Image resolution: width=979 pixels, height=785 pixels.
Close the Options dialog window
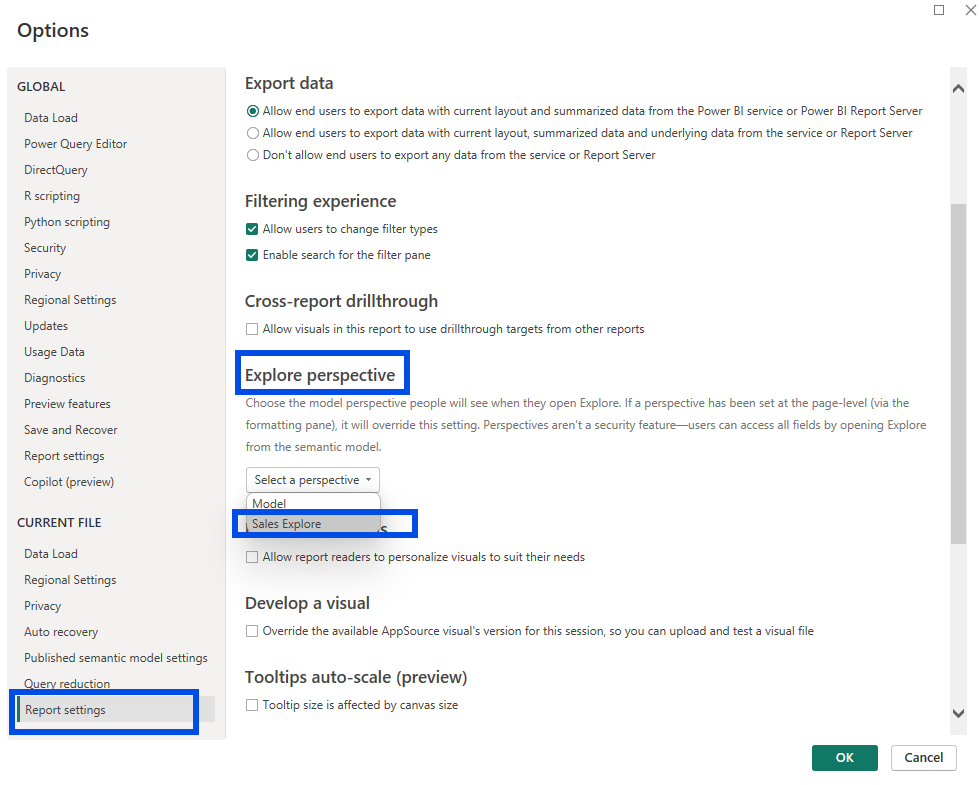[971, 10]
